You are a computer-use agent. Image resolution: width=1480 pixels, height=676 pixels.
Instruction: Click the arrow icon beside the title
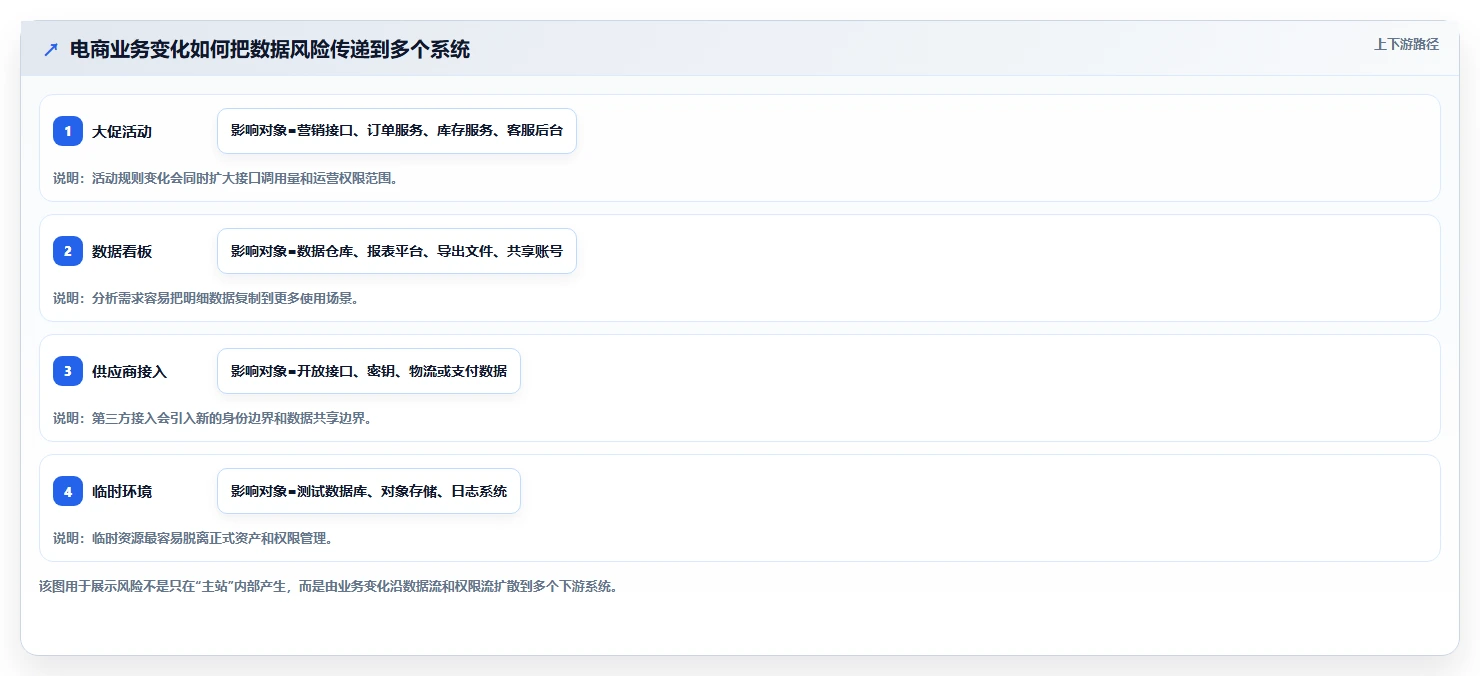tap(51, 50)
